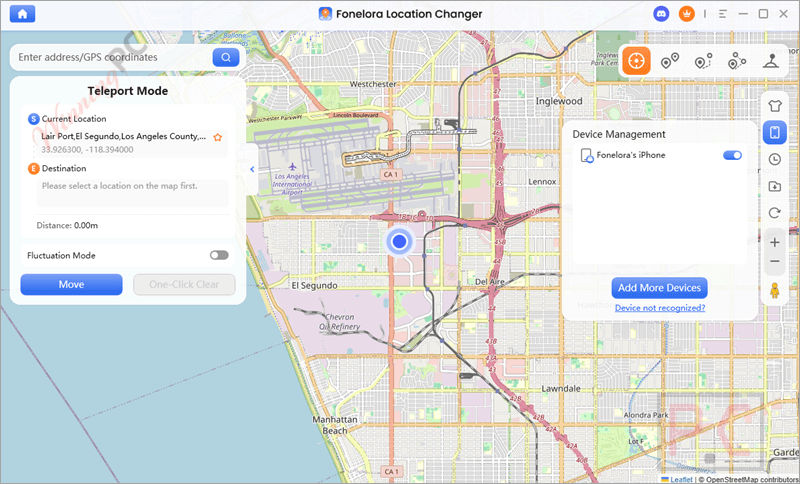Viewport: 800px width, 484px height.
Task: Select Multi-spot Mode route icon
Action: pos(703,61)
